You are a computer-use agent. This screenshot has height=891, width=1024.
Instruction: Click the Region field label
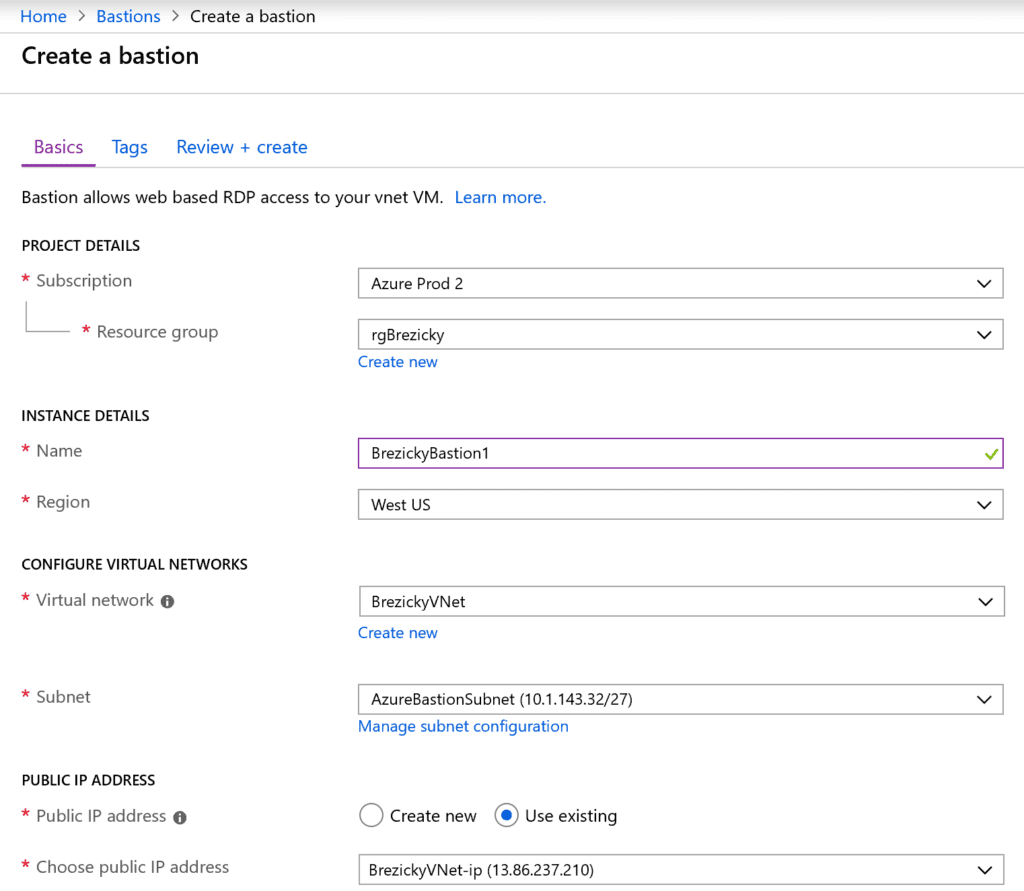point(63,502)
